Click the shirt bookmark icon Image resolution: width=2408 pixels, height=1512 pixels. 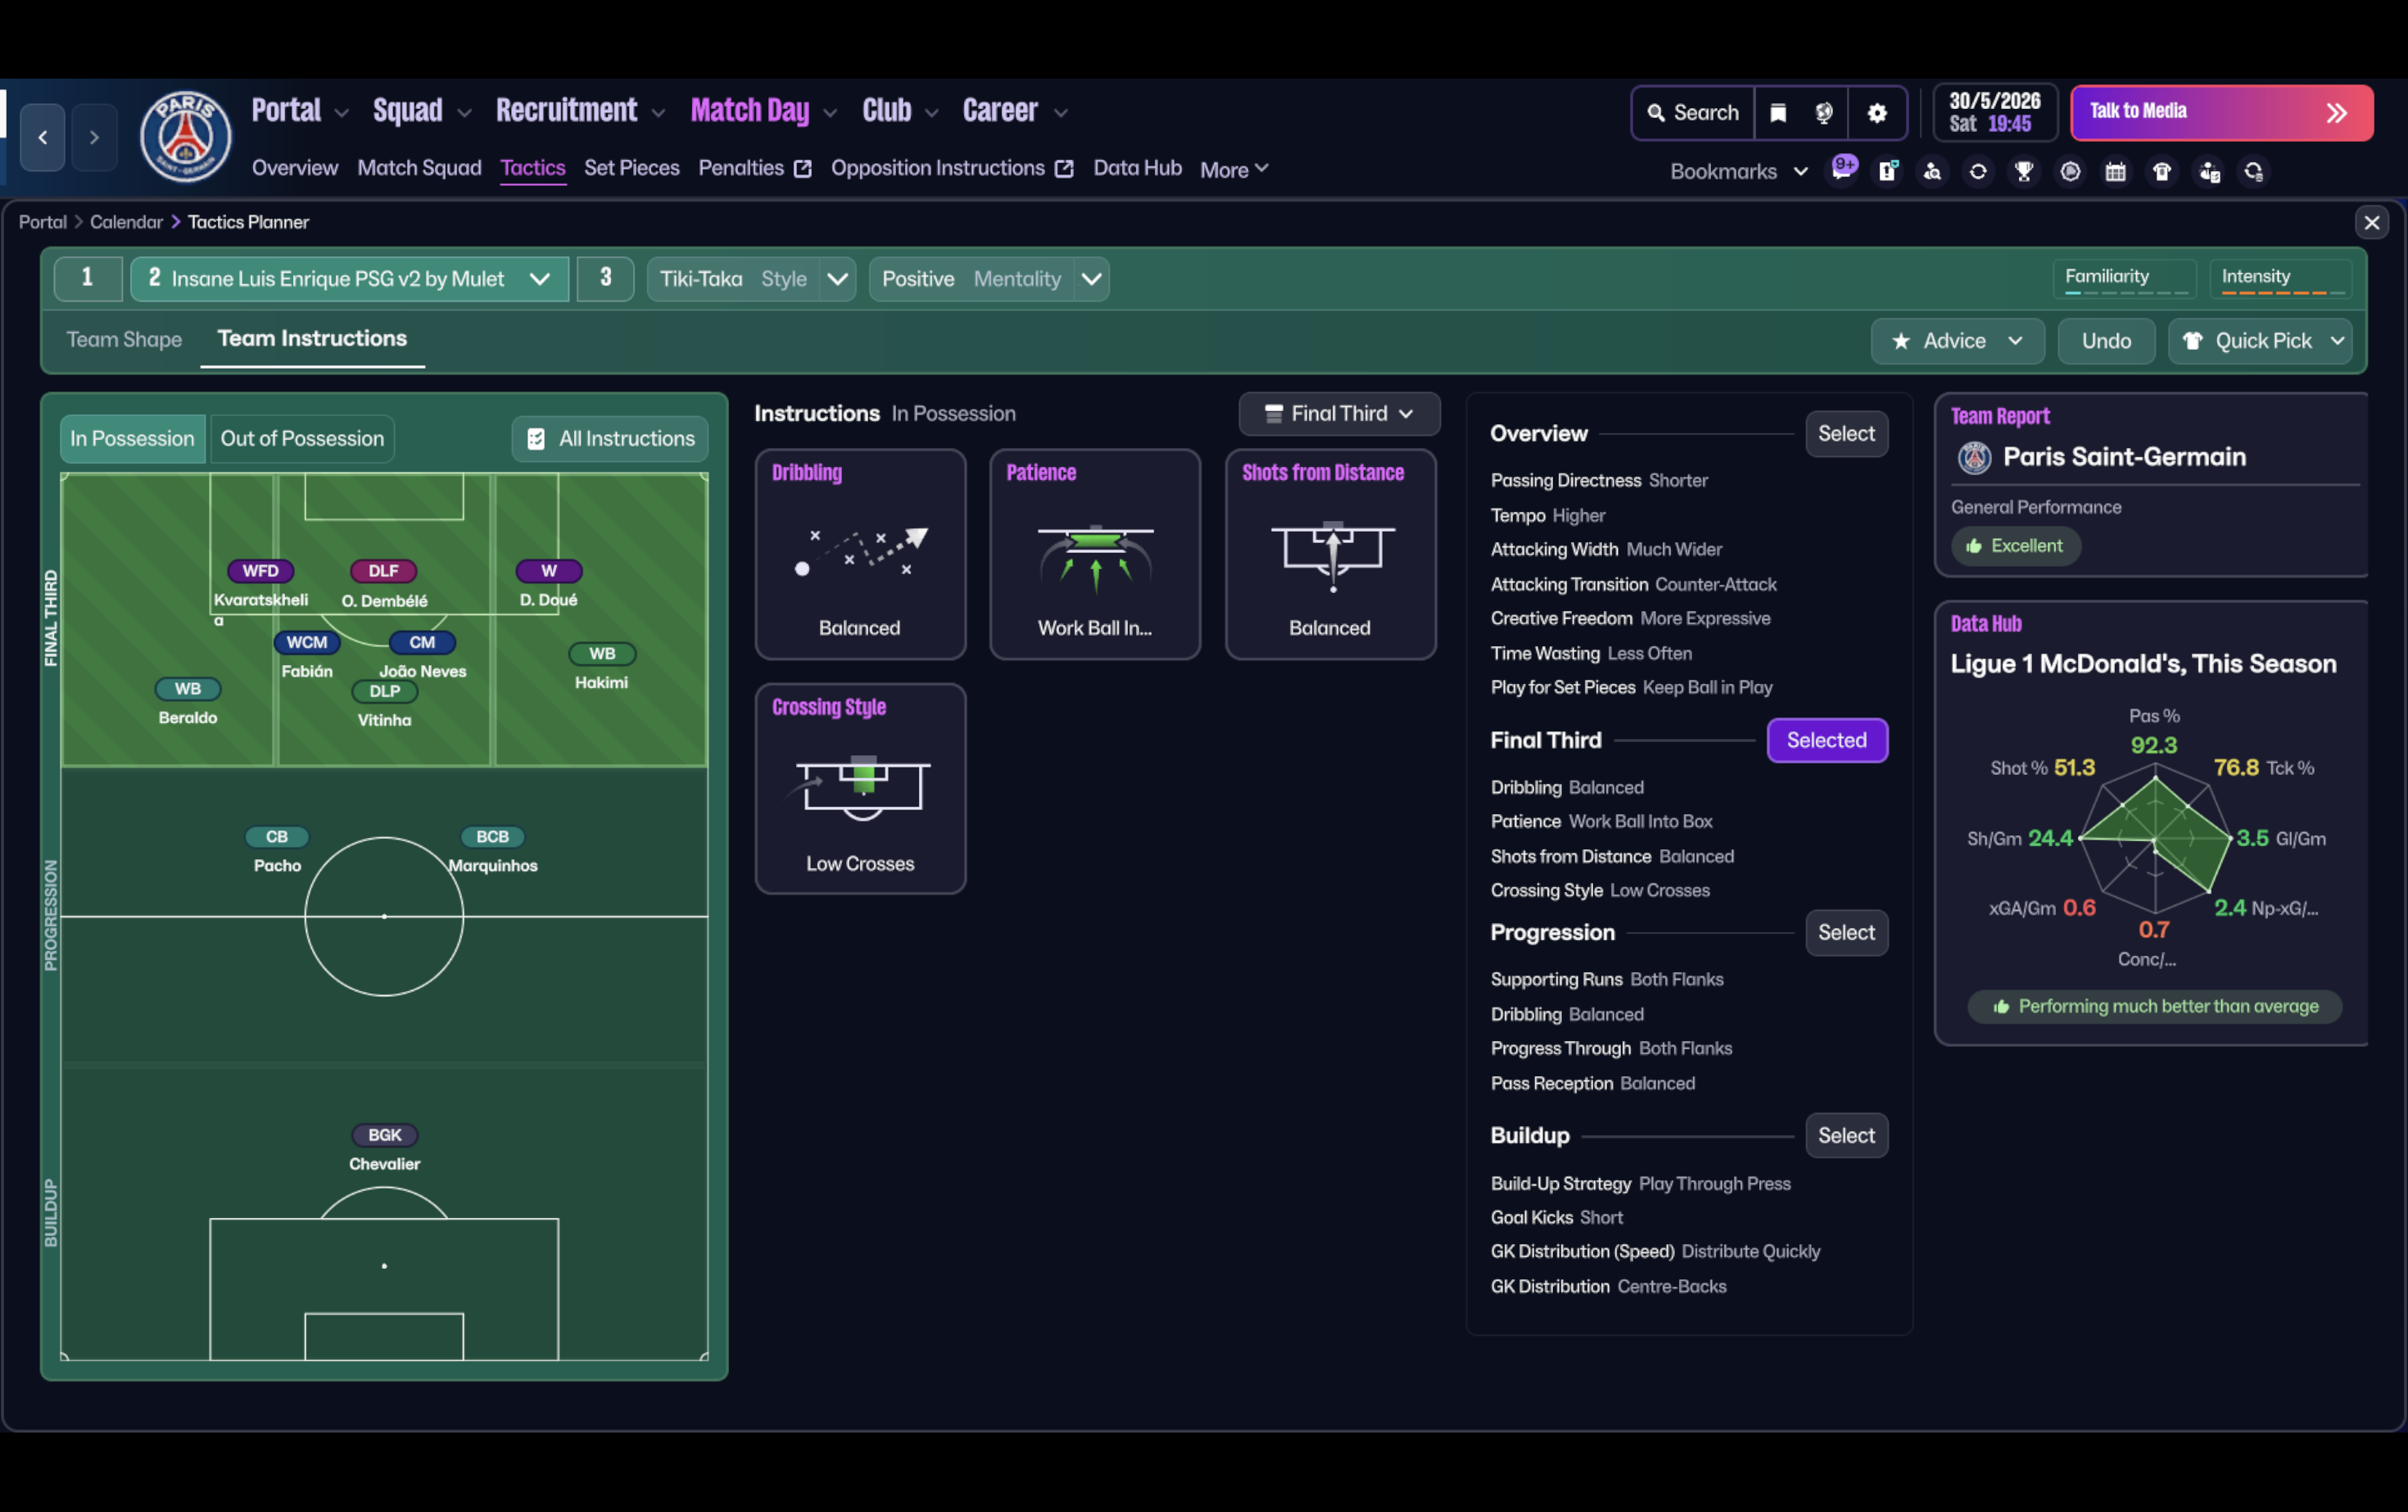pos(2162,172)
